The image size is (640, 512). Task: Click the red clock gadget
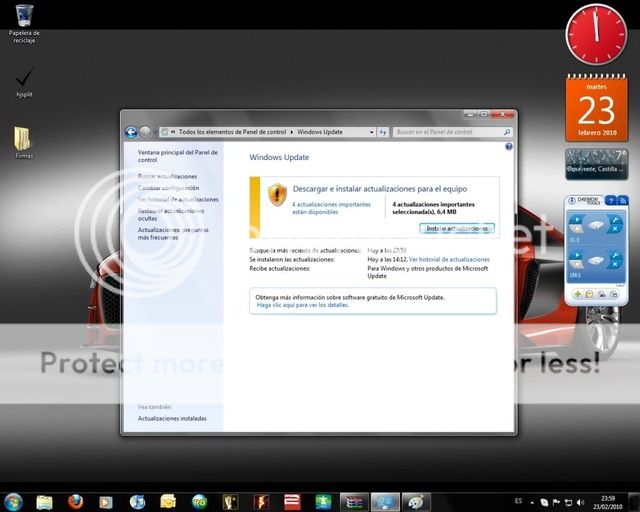click(596, 34)
